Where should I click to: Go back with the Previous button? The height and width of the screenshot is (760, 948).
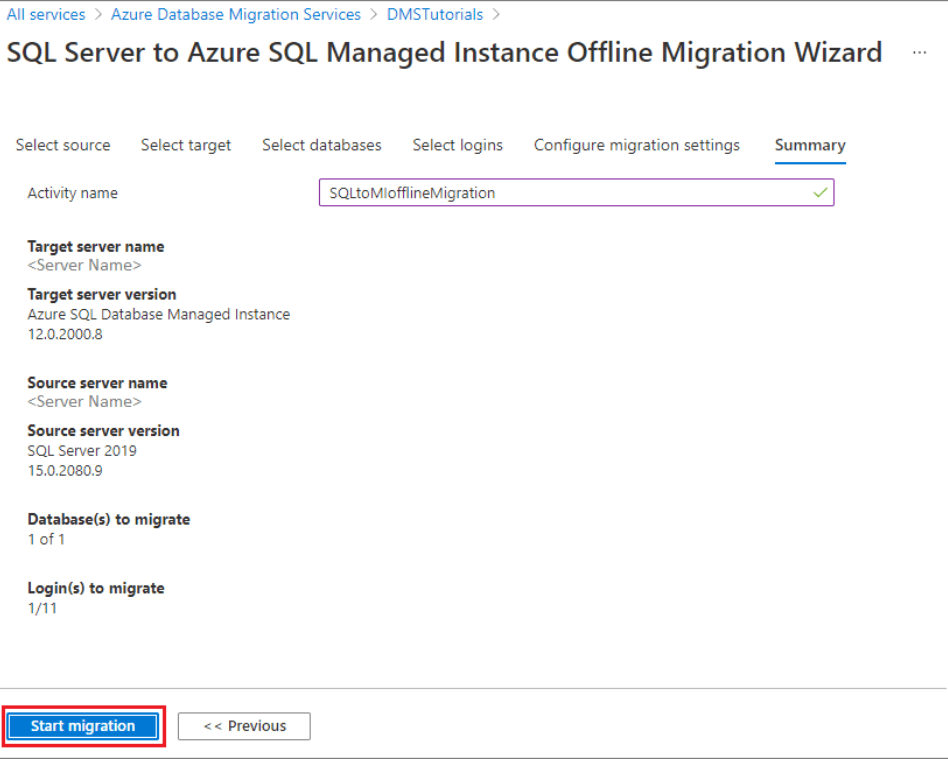tap(244, 726)
